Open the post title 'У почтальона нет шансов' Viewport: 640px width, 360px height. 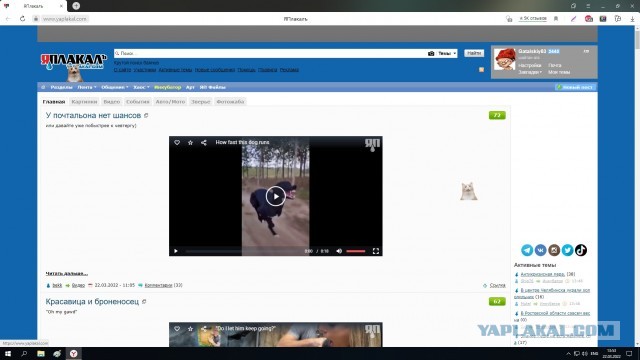coord(93,116)
